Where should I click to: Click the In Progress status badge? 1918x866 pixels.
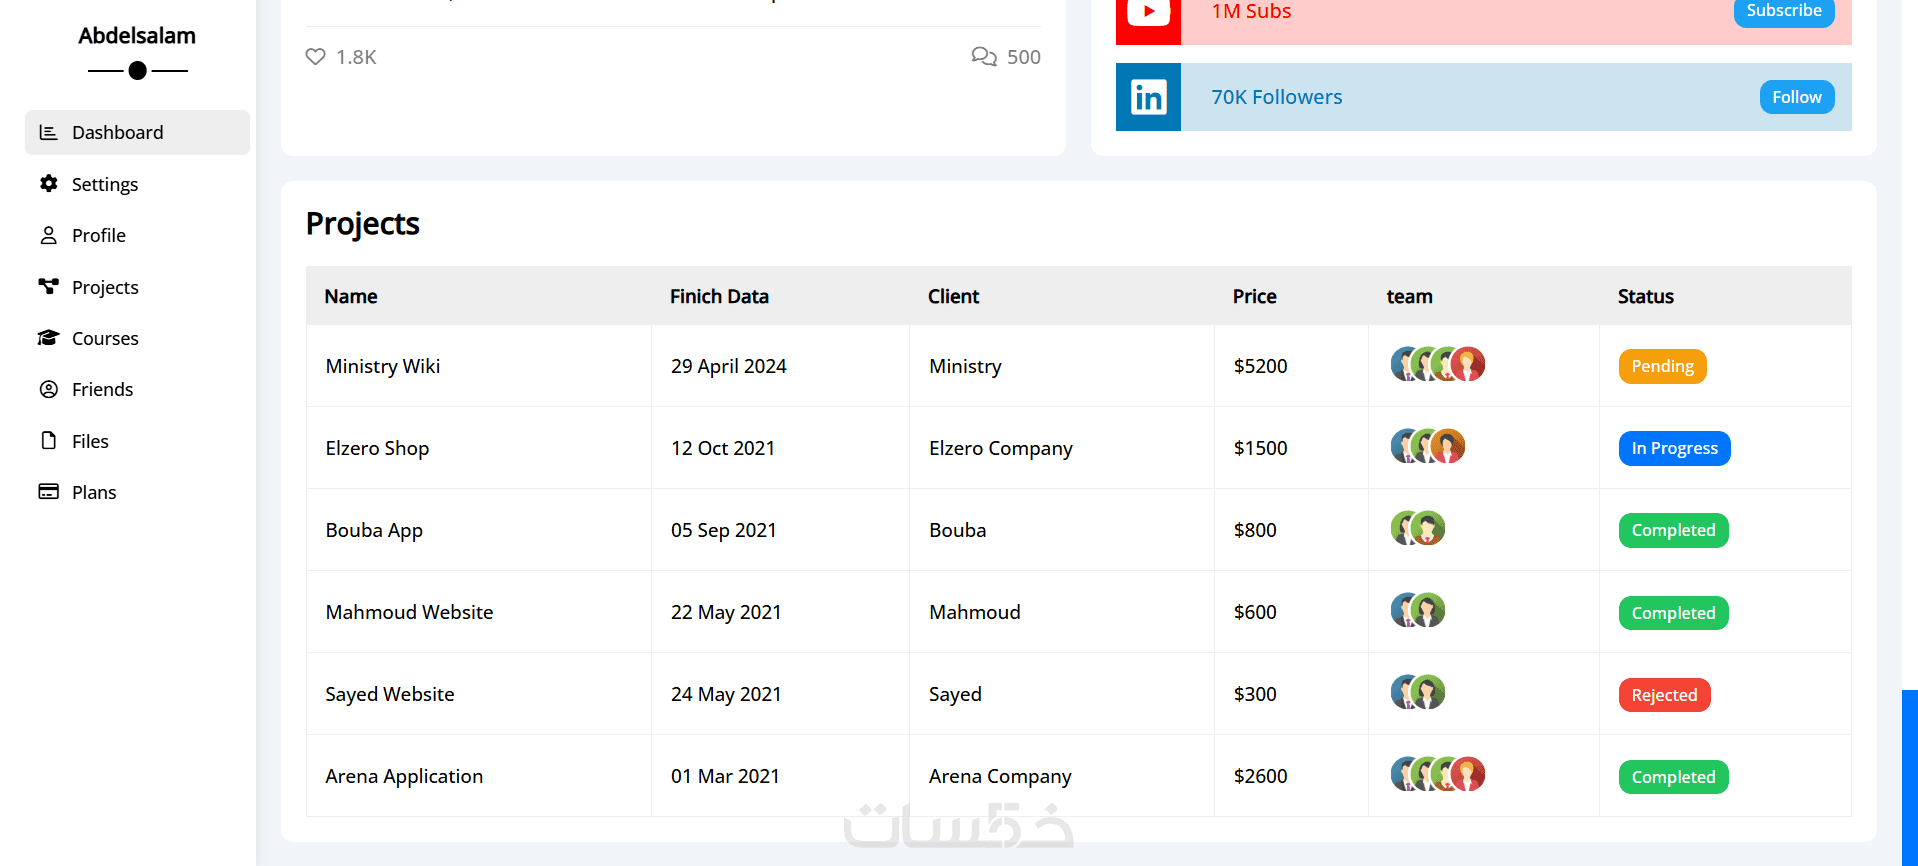point(1674,448)
